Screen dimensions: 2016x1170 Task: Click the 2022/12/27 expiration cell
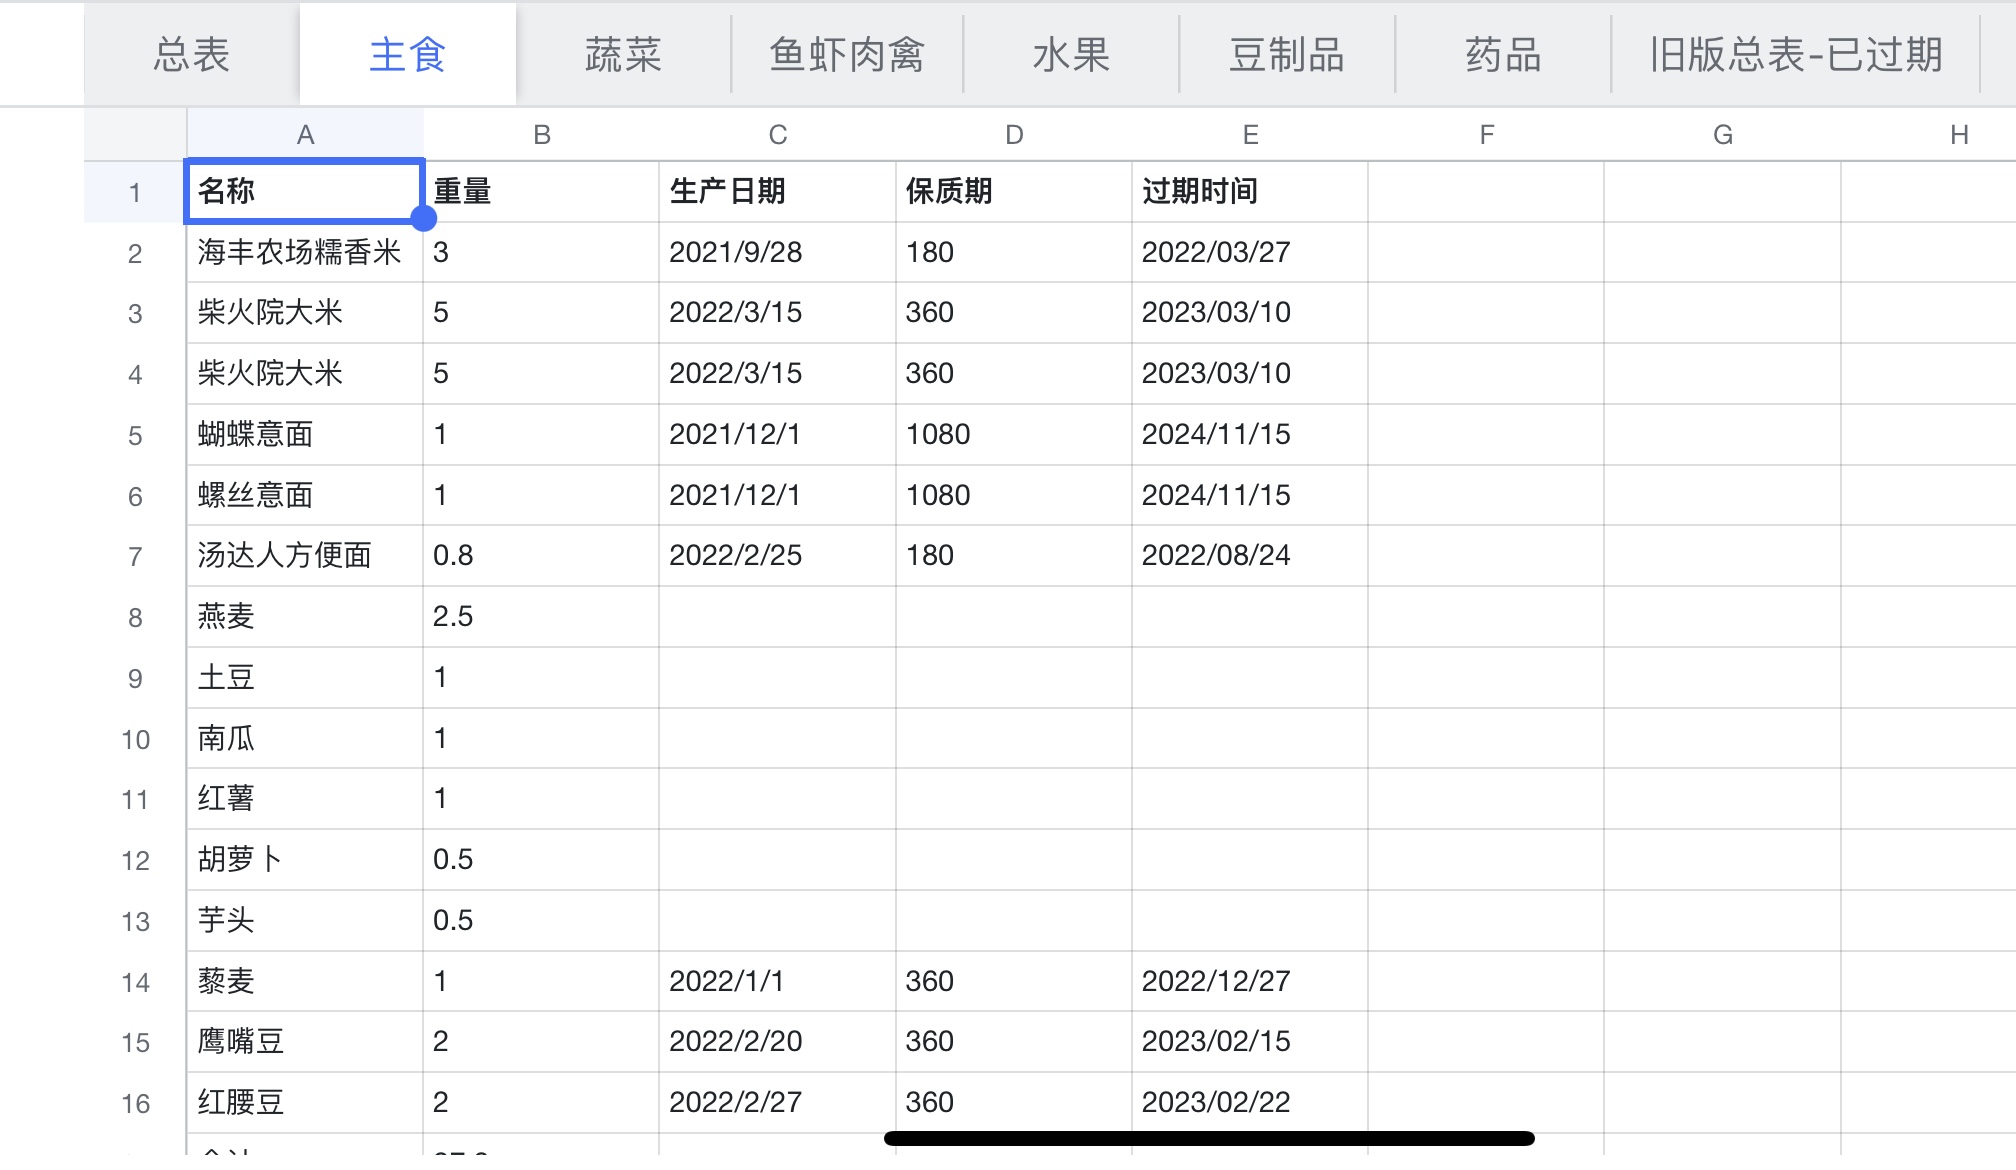click(1249, 981)
